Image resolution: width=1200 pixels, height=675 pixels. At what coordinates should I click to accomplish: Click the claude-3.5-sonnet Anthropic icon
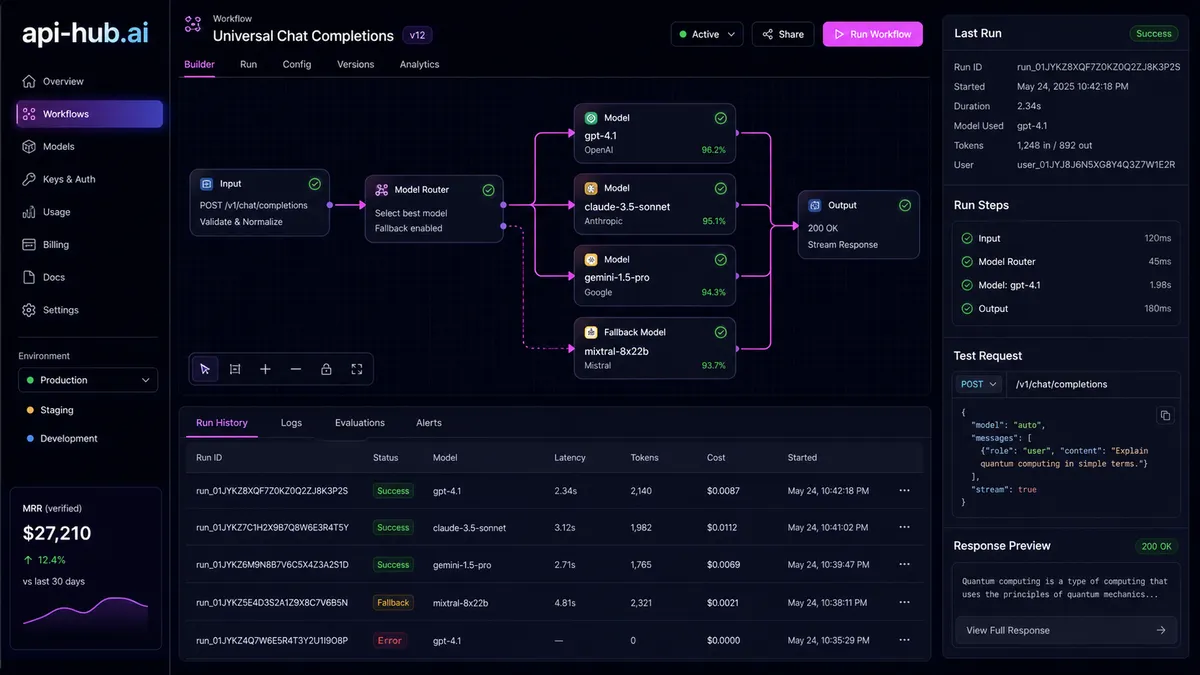click(x=591, y=188)
